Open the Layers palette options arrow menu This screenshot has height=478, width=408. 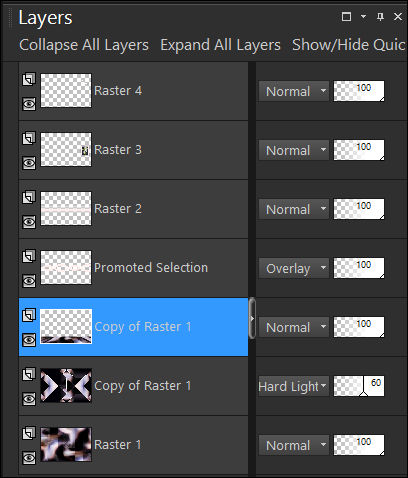pyautogui.click(x=363, y=16)
